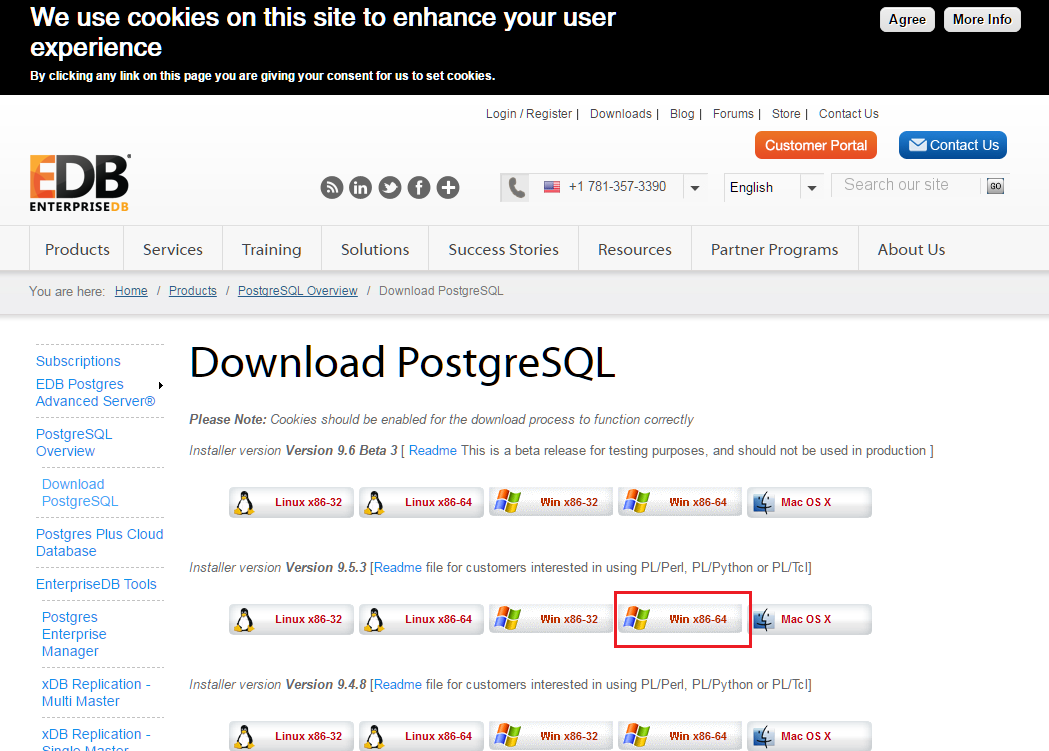Open the Facebook social icon

coord(419,188)
